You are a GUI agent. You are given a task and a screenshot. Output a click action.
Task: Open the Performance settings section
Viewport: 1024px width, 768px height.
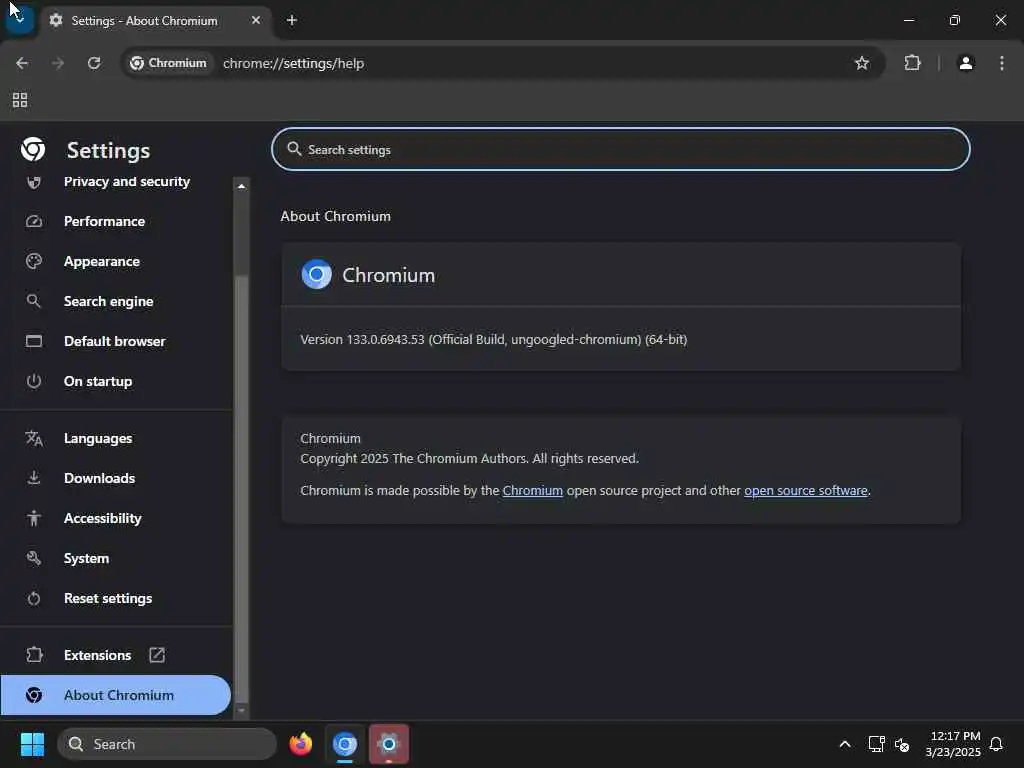click(x=116, y=221)
